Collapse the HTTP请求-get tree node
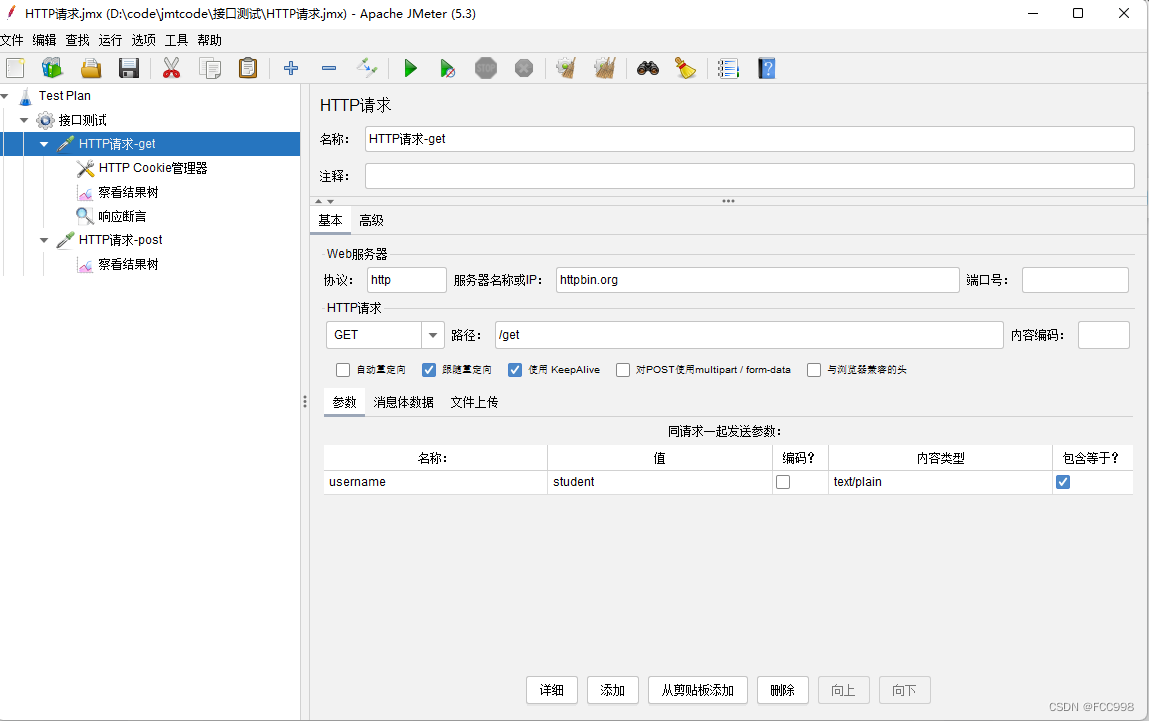The height and width of the screenshot is (721, 1149). (x=44, y=144)
